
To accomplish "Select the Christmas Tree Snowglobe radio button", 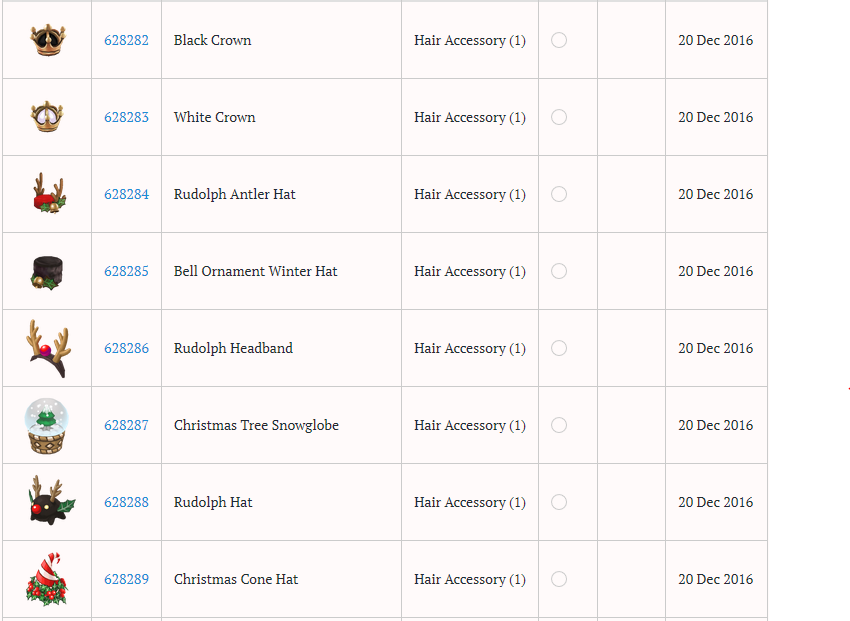I will click(559, 425).
